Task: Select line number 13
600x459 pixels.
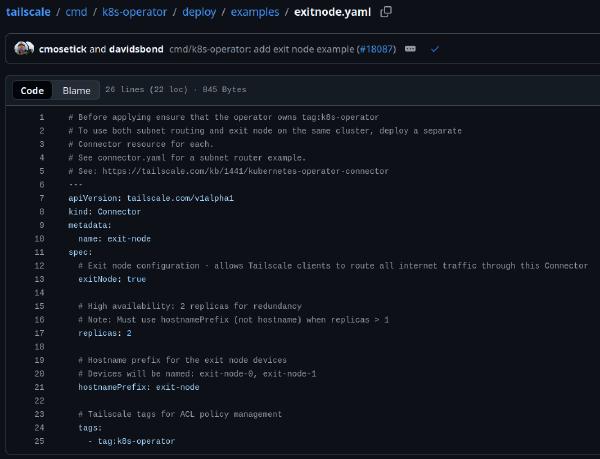Action: point(39,279)
